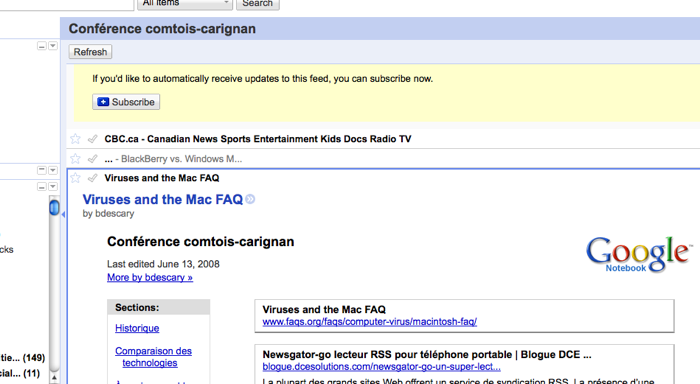Select the sidebar entry with count (11)
This screenshot has width=700, height=384.
[x=20, y=373]
